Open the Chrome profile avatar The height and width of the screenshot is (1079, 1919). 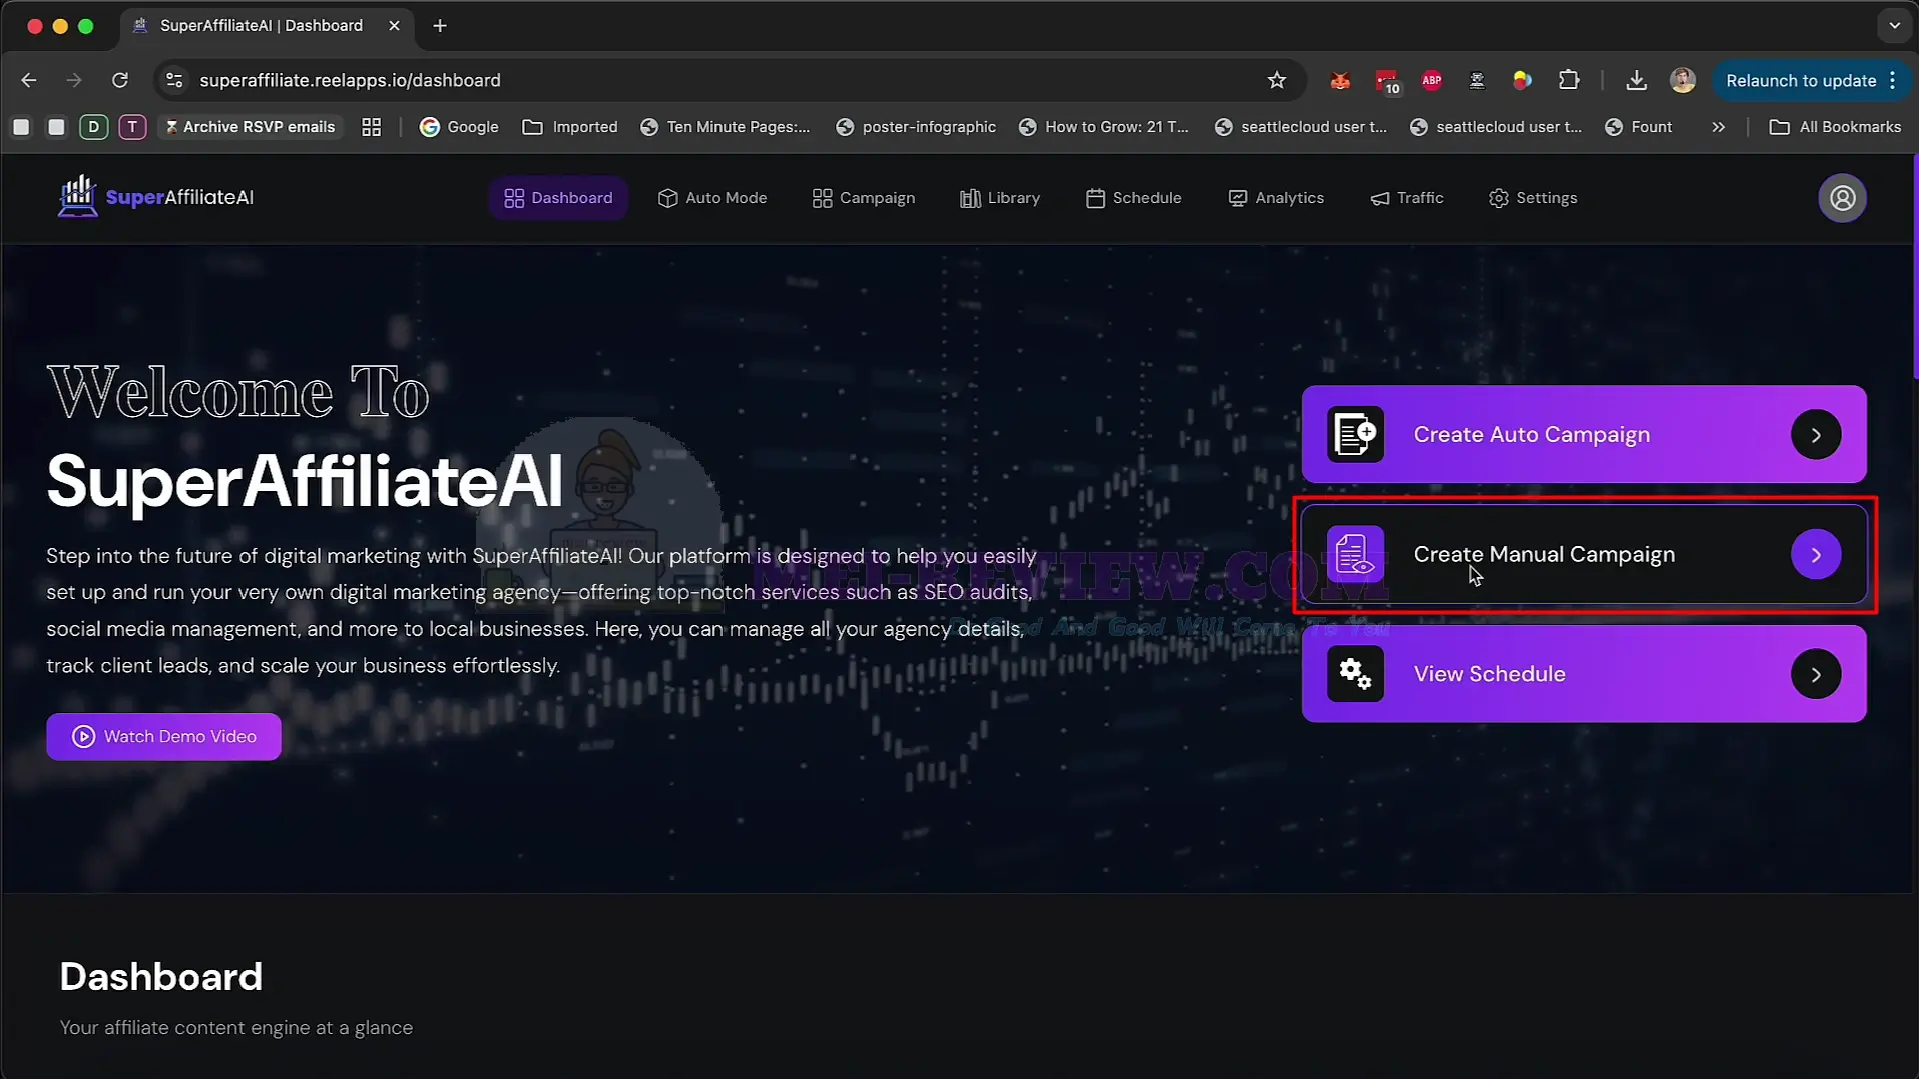(1683, 80)
